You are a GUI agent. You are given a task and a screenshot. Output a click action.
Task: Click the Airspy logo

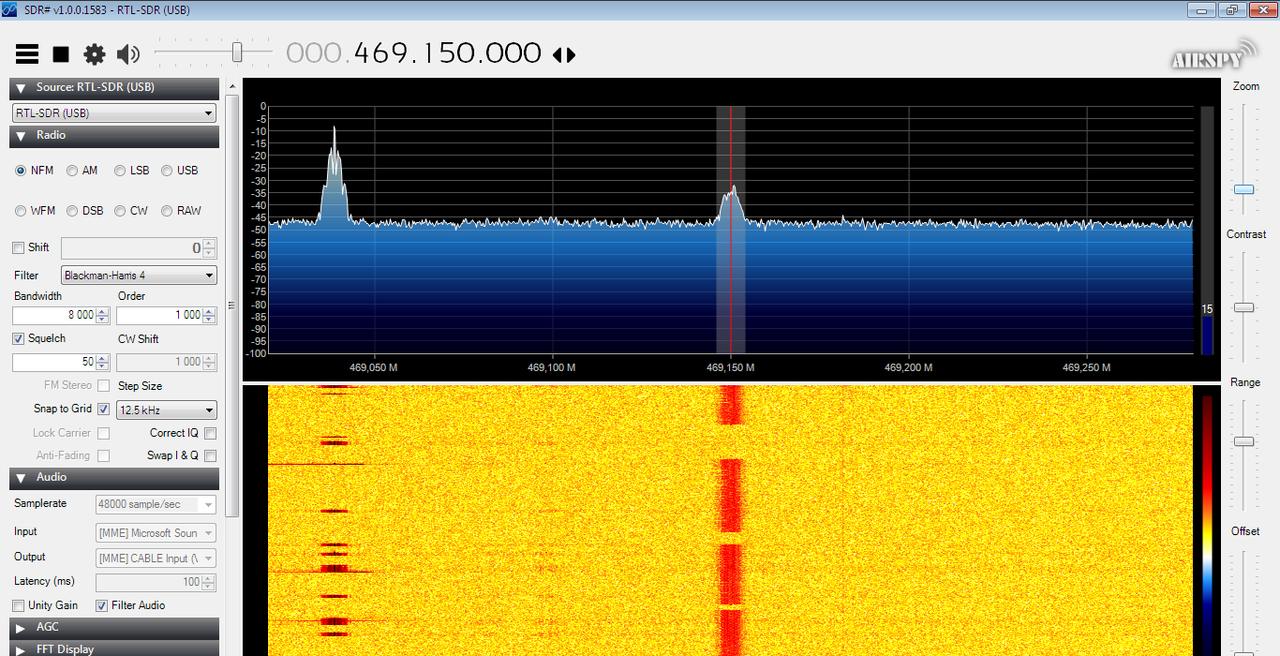[x=1214, y=57]
